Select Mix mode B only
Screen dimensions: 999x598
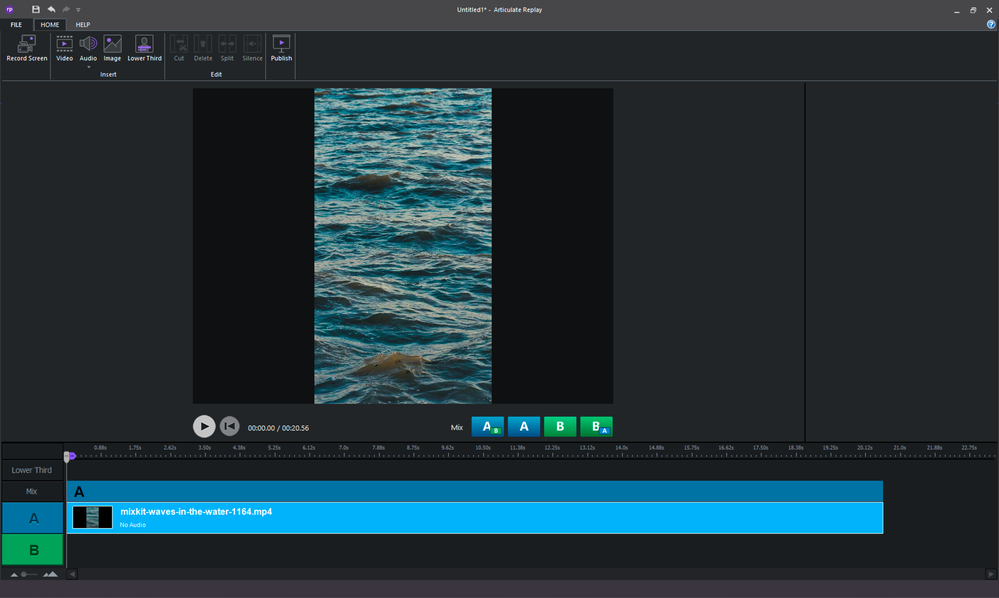[560, 427]
